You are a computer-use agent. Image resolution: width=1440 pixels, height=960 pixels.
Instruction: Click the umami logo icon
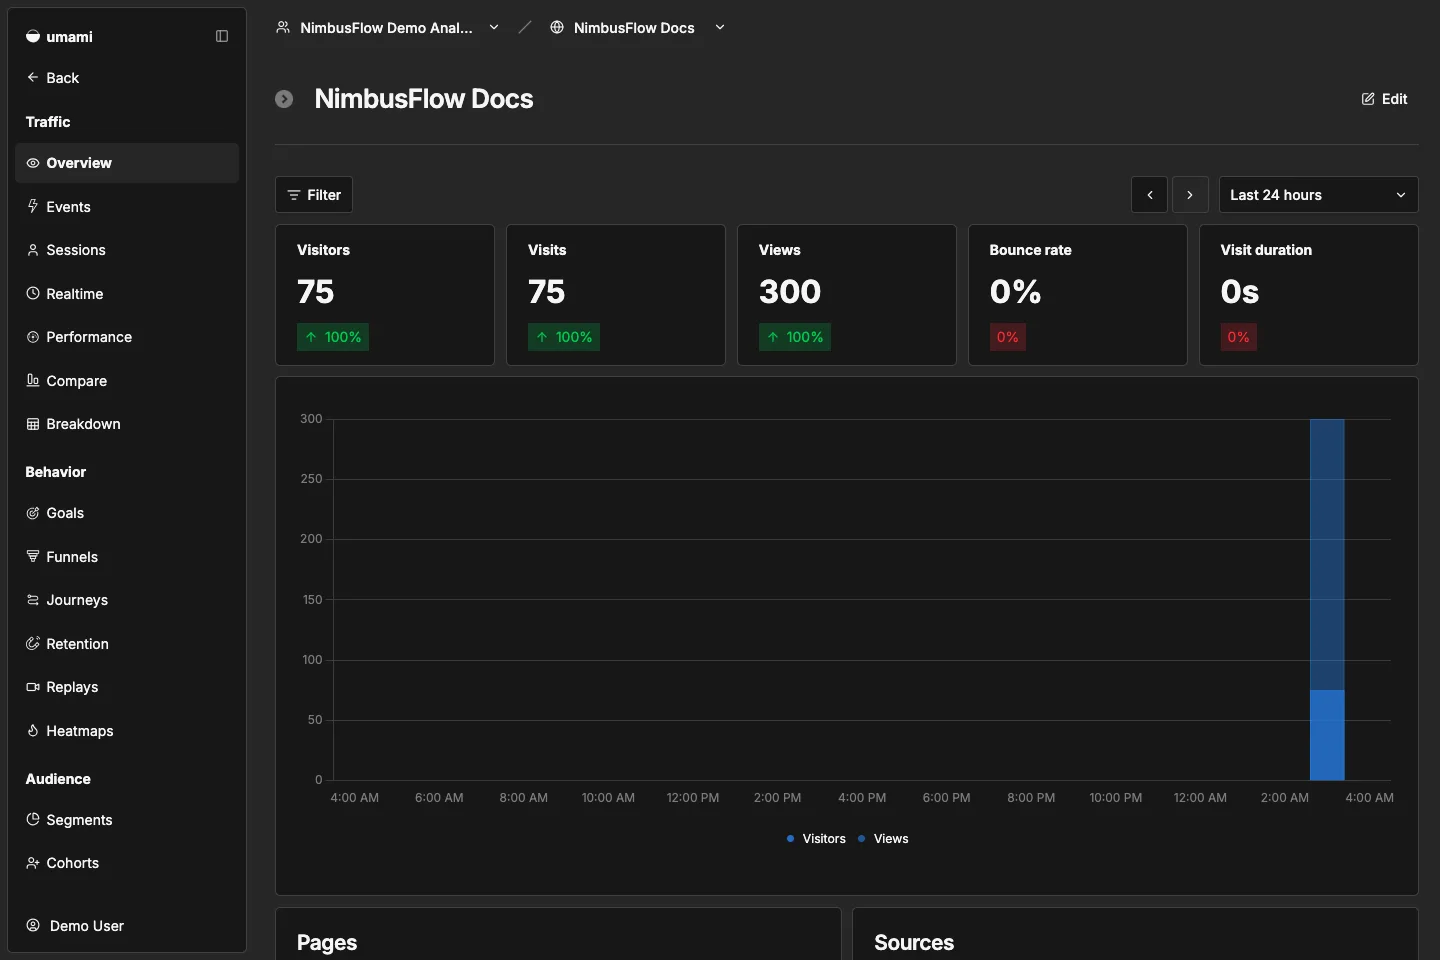pos(33,36)
